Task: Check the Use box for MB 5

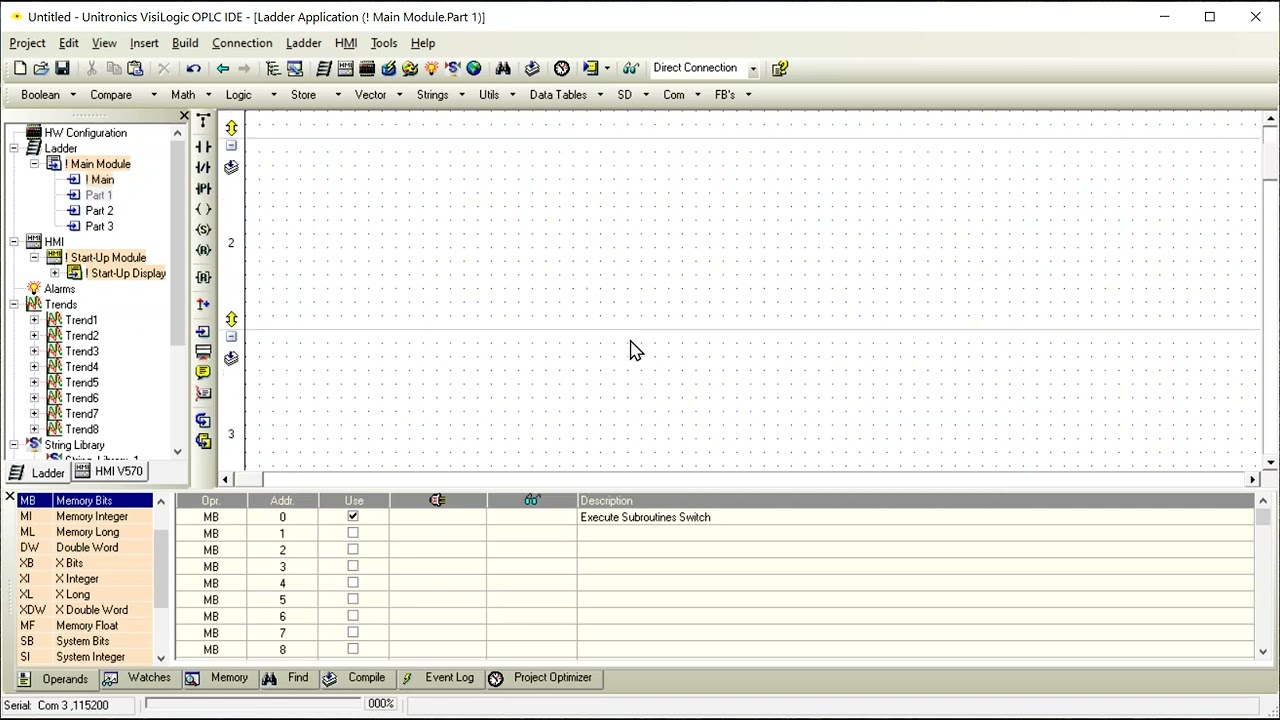Action: pyautogui.click(x=353, y=599)
